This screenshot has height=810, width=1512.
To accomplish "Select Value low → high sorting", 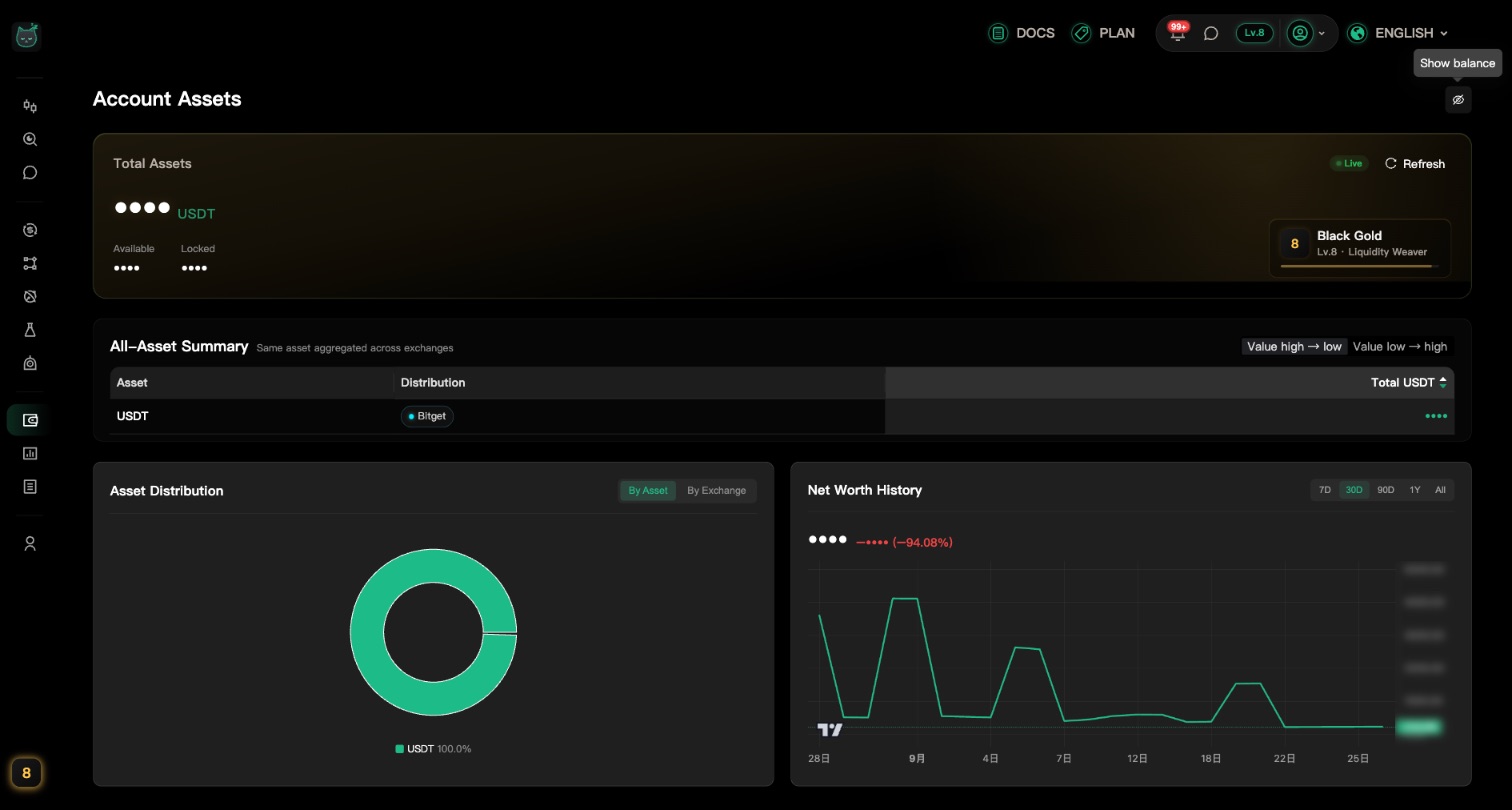I will [1400, 346].
